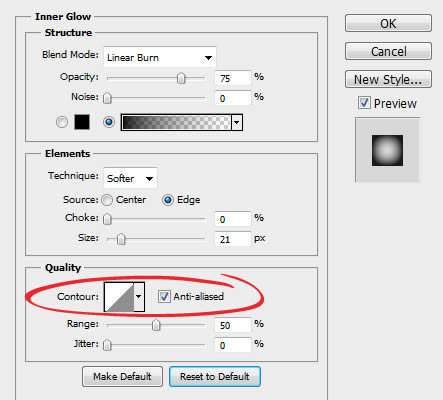The width and height of the screenshot is (443, 400).
Task: Toggle the Anti-aliased checkbox
Action: 164,296
